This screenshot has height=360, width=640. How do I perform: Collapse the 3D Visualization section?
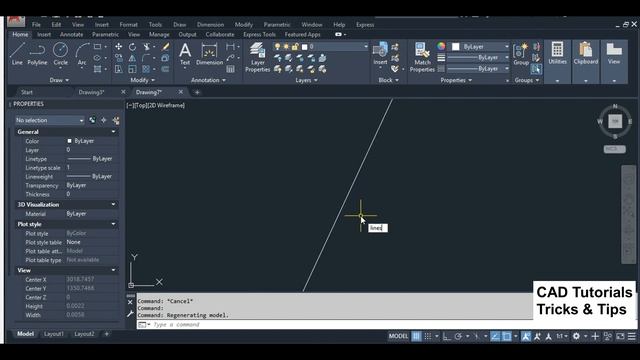click(x=113, y=204)
